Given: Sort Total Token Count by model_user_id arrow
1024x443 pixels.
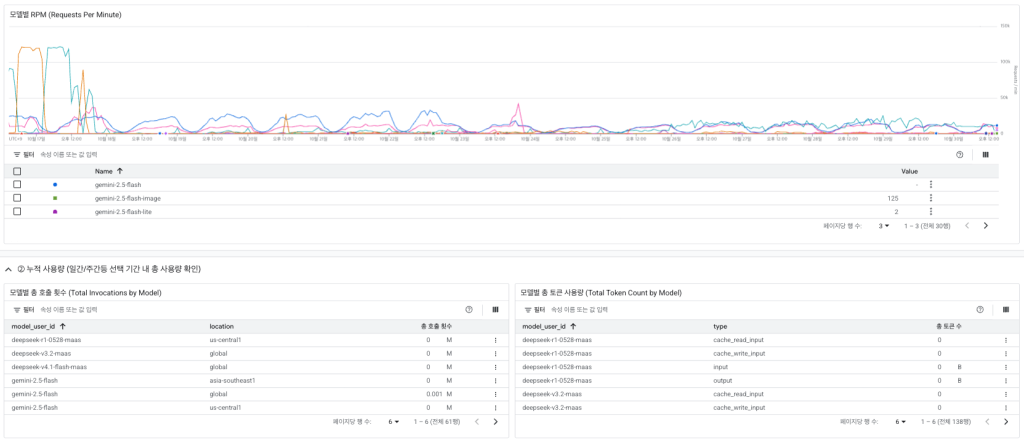Looking at the screenshot, I should (573, 326).
